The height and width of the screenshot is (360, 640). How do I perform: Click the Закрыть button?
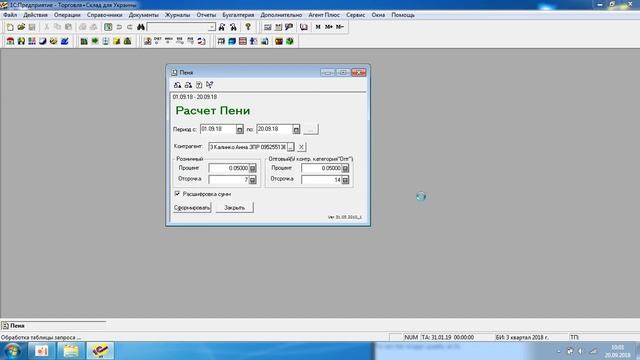[x=235, y=207]
